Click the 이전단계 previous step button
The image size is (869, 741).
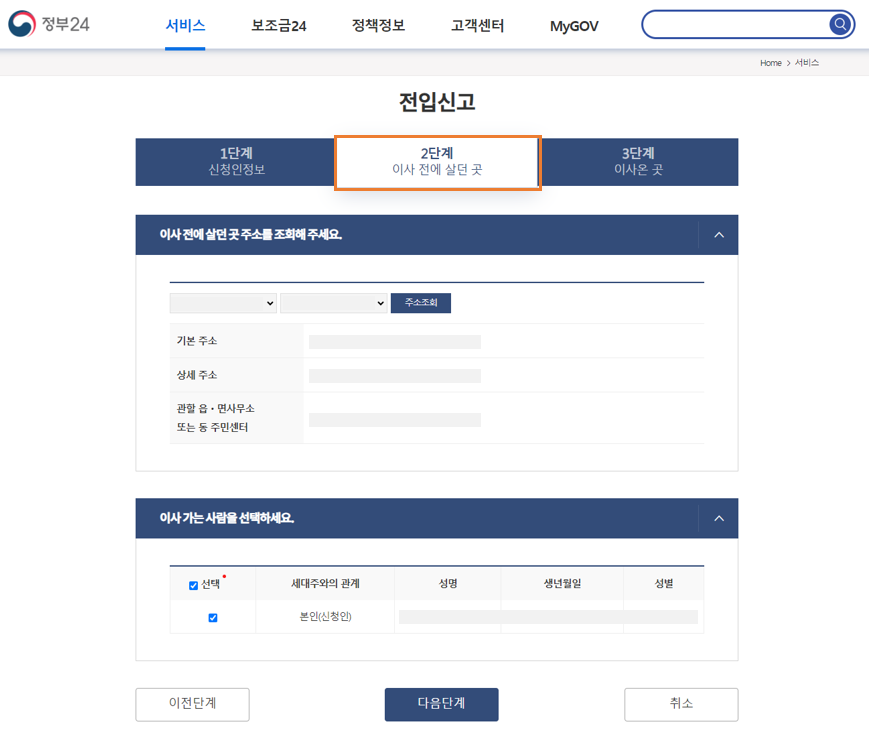click(192, 704)
